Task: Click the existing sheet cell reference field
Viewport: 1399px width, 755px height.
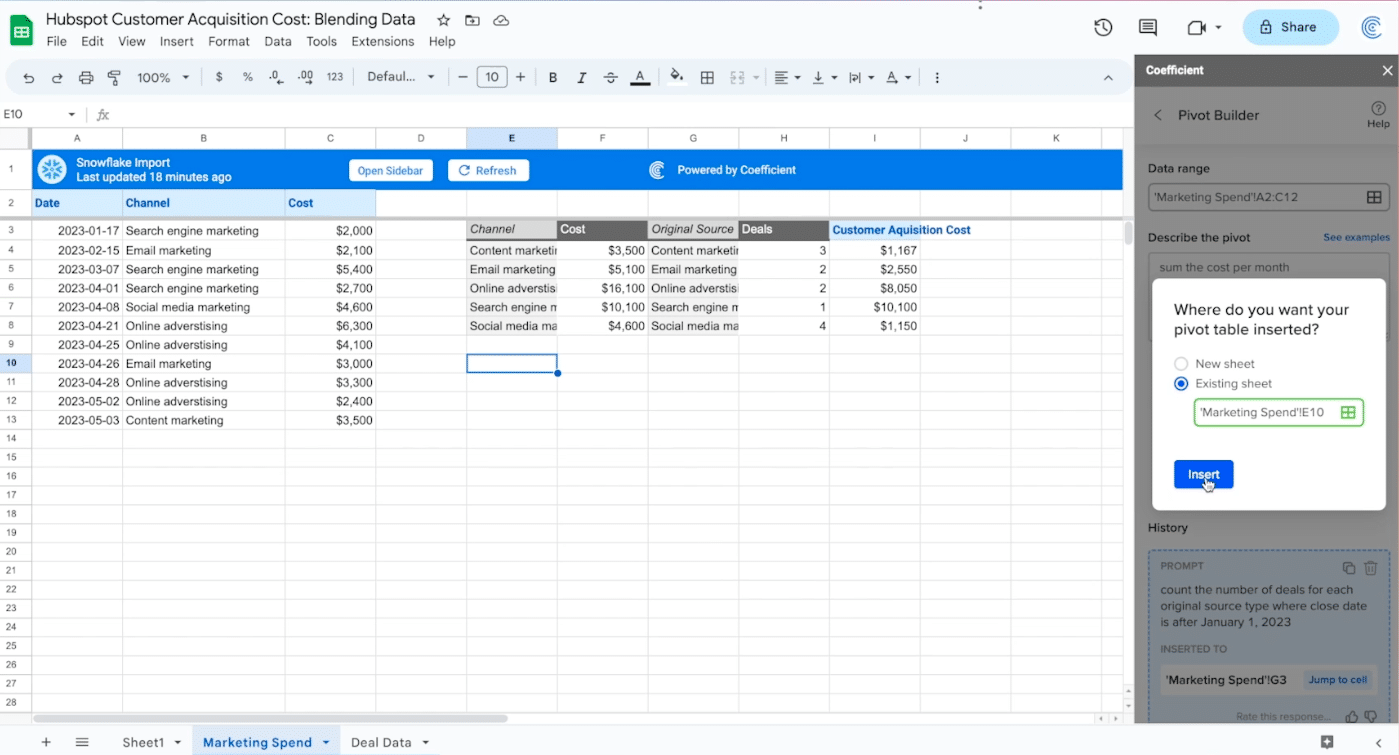Action: click(1278, 413)
